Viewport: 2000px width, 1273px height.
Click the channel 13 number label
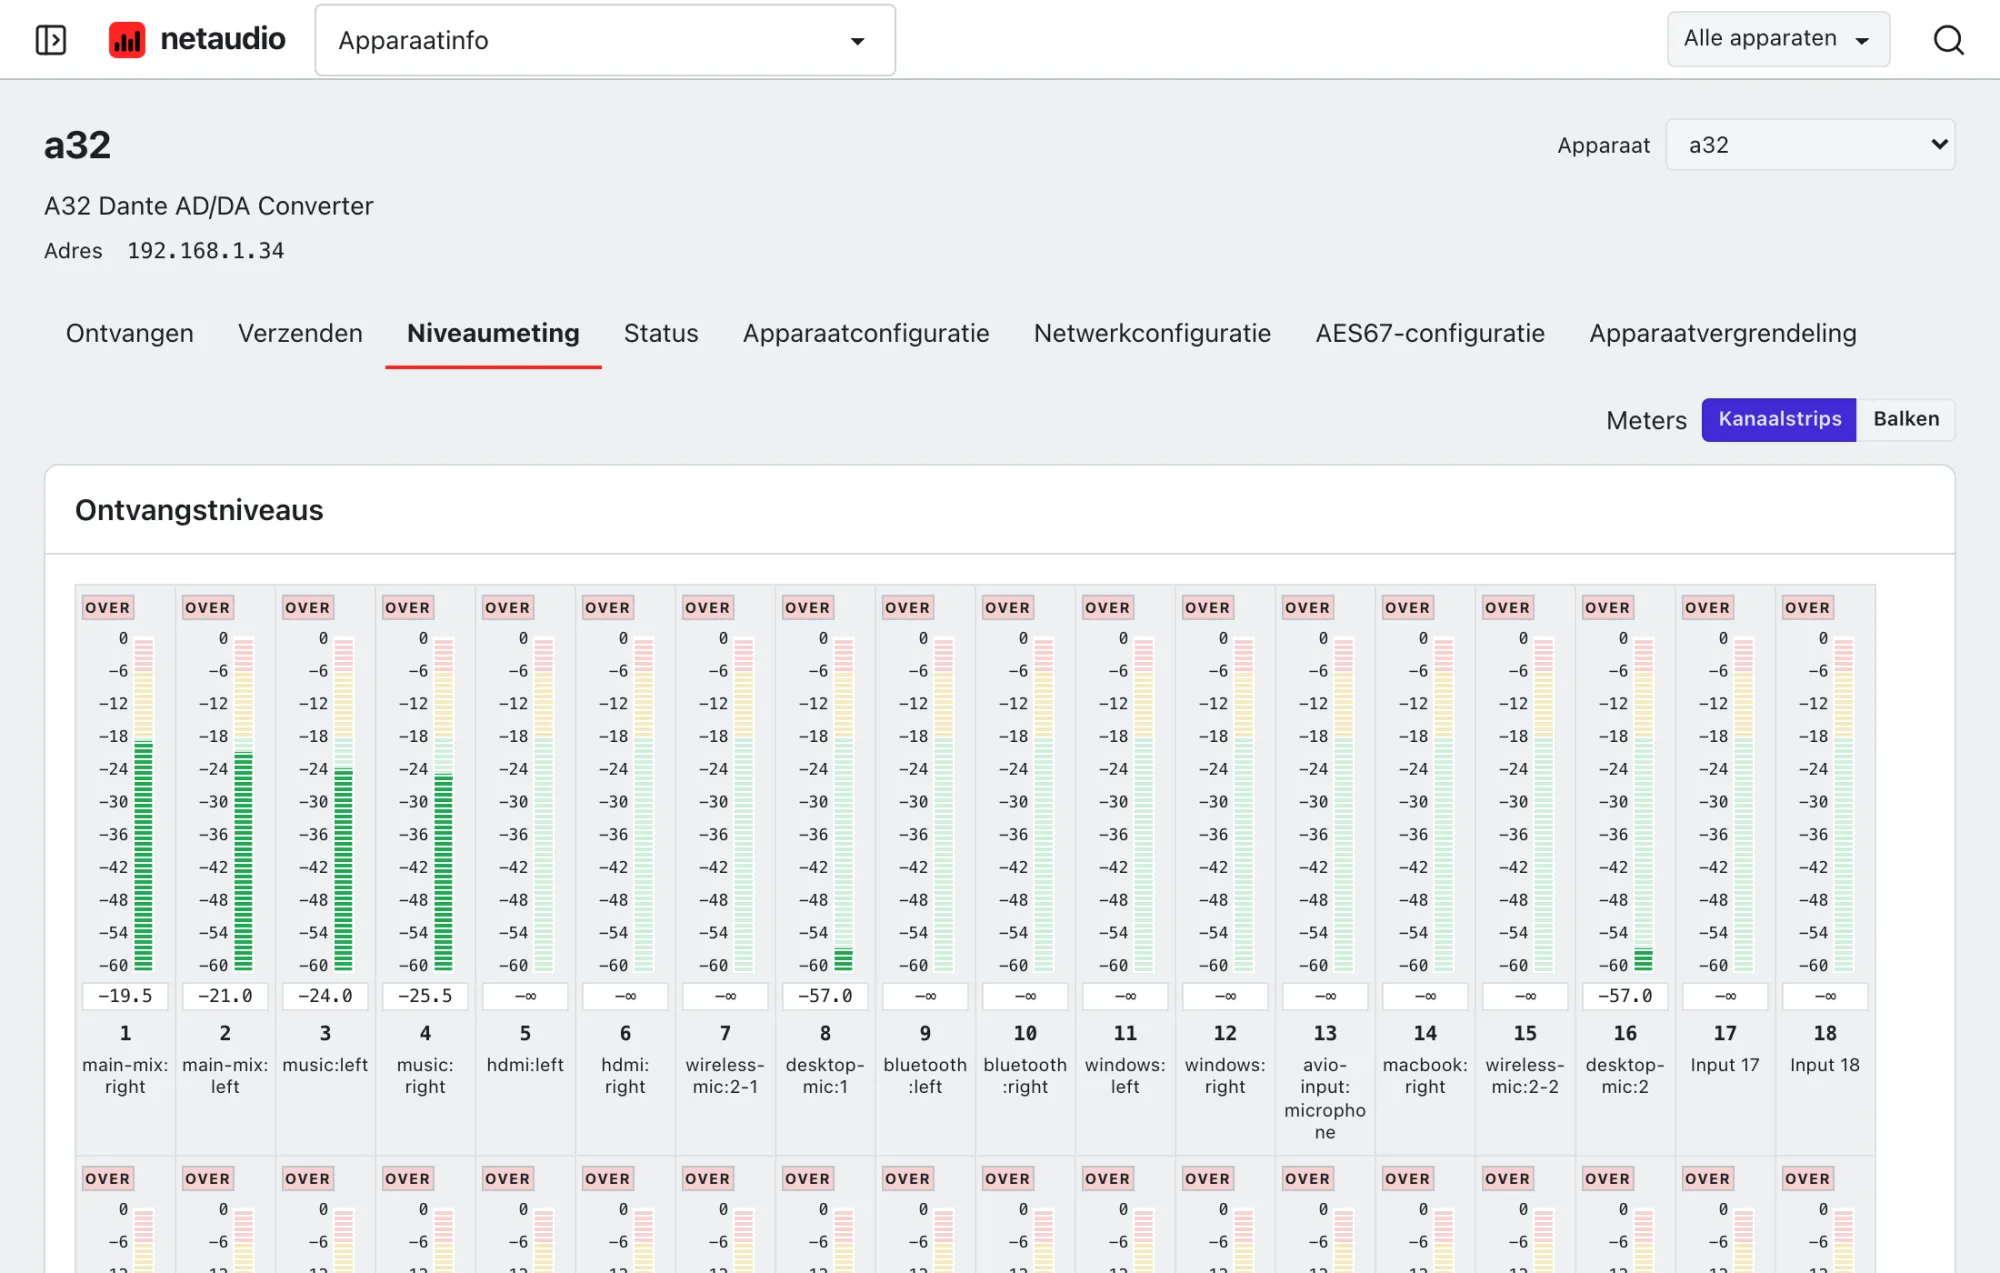1325,1033
